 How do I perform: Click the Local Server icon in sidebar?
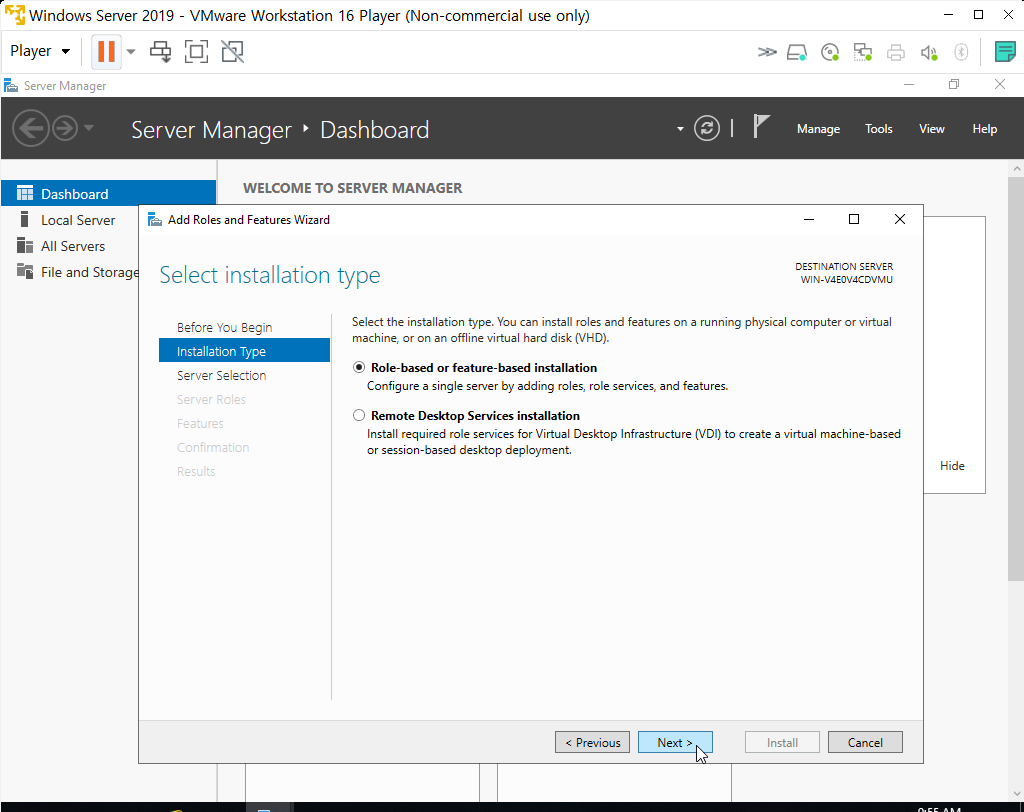[x=25, y=219]
